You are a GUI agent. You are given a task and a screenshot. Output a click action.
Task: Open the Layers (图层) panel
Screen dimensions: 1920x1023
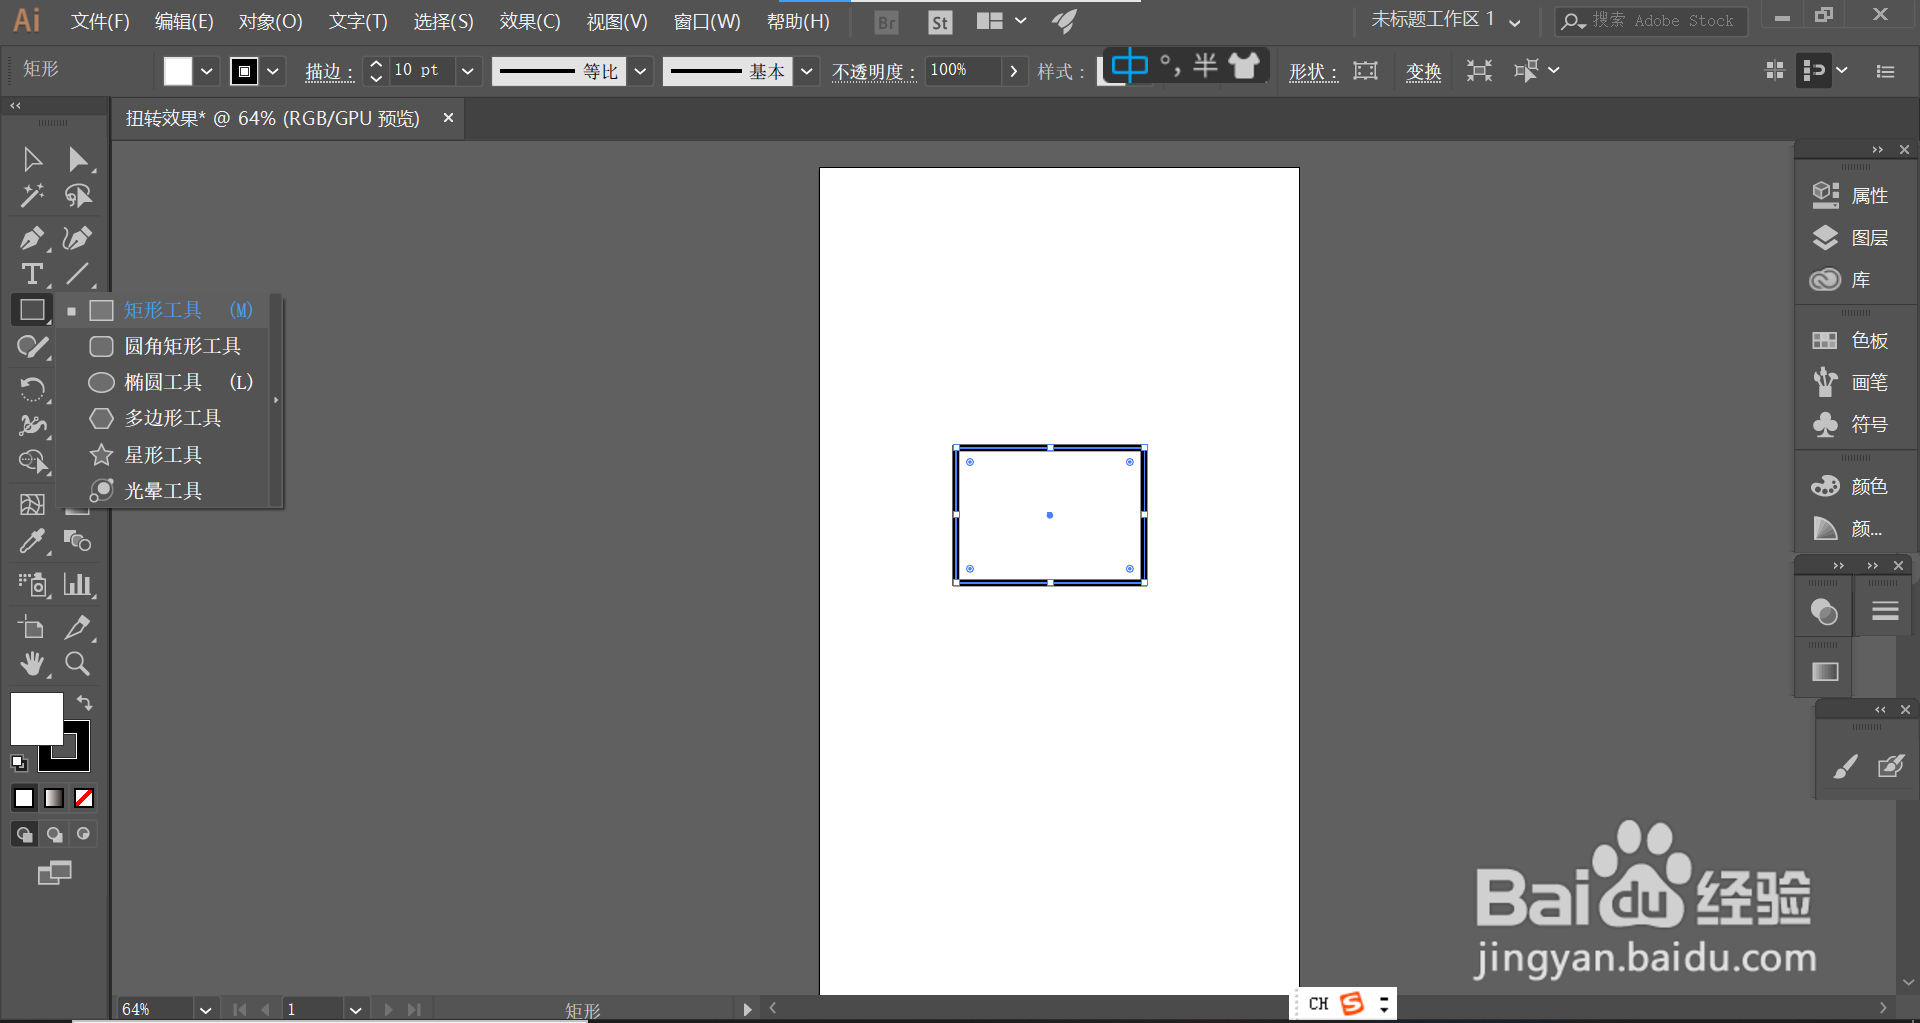click(1850, 237)
